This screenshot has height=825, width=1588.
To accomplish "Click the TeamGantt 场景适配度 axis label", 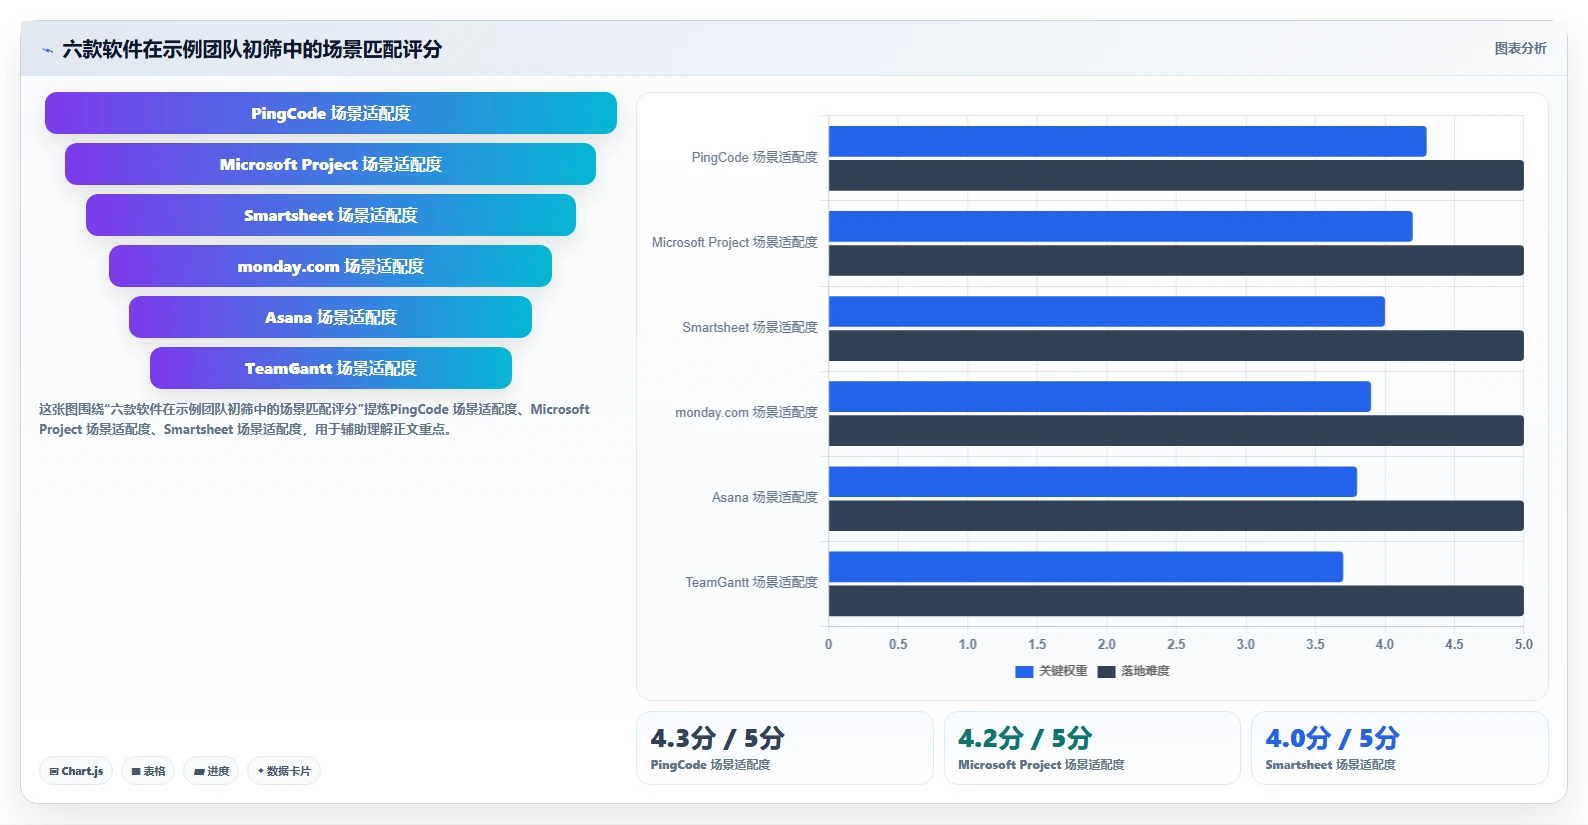I will [751, 583].
